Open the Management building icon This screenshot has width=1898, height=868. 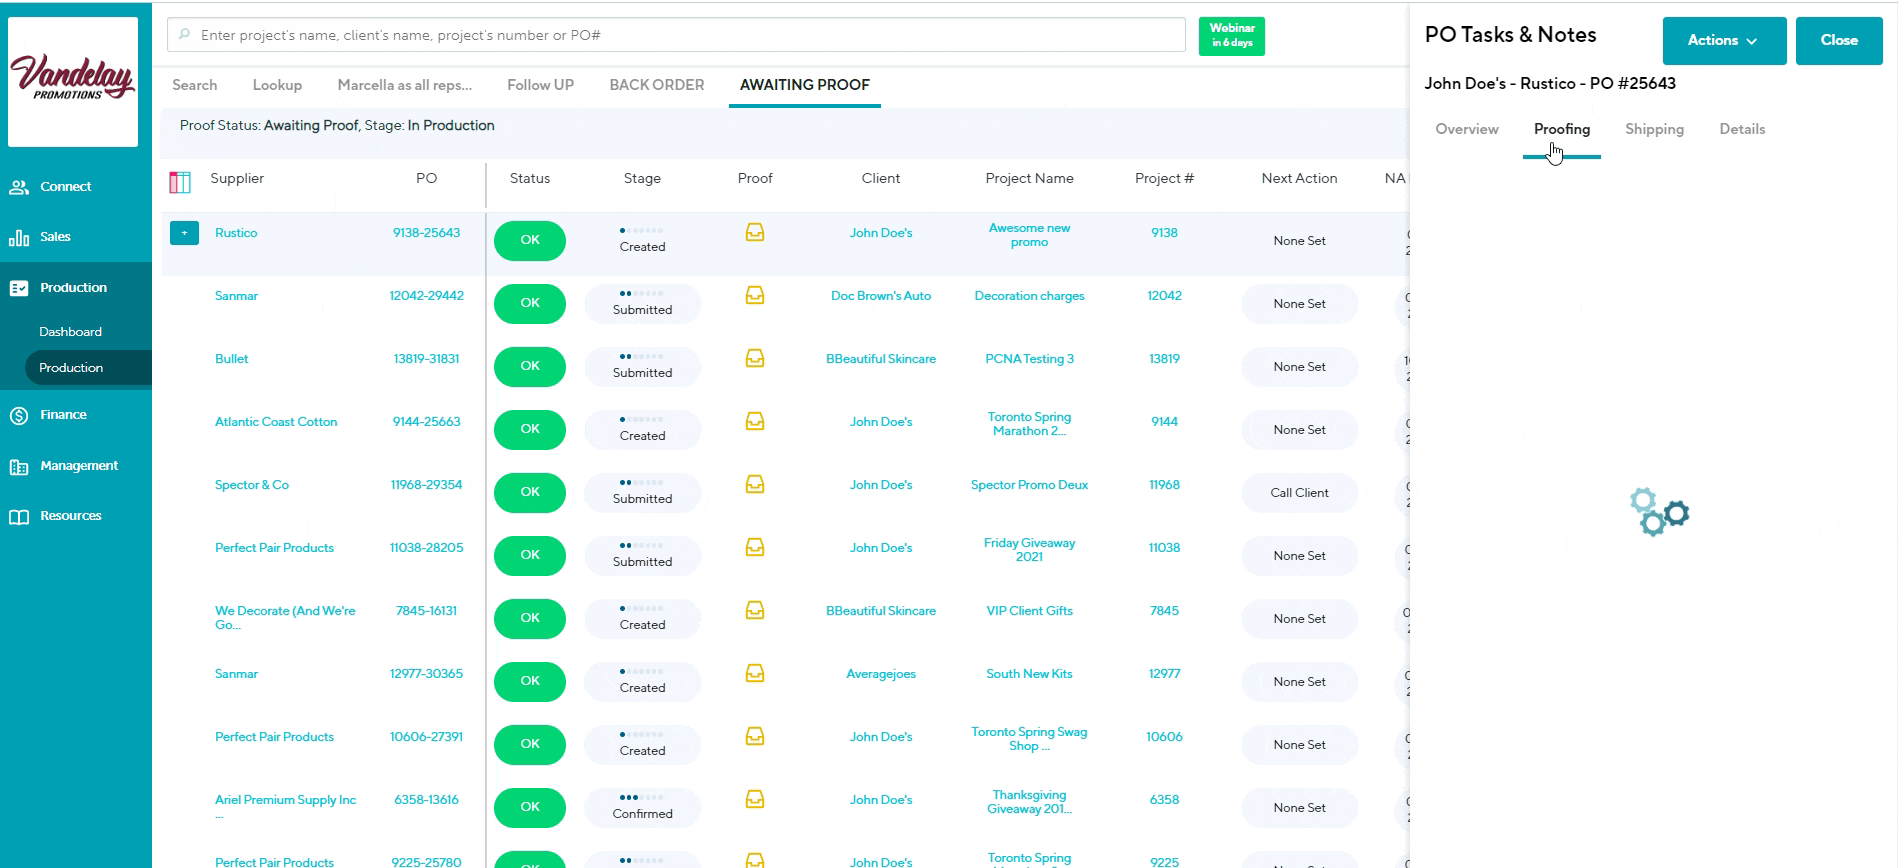pos(19,467)
